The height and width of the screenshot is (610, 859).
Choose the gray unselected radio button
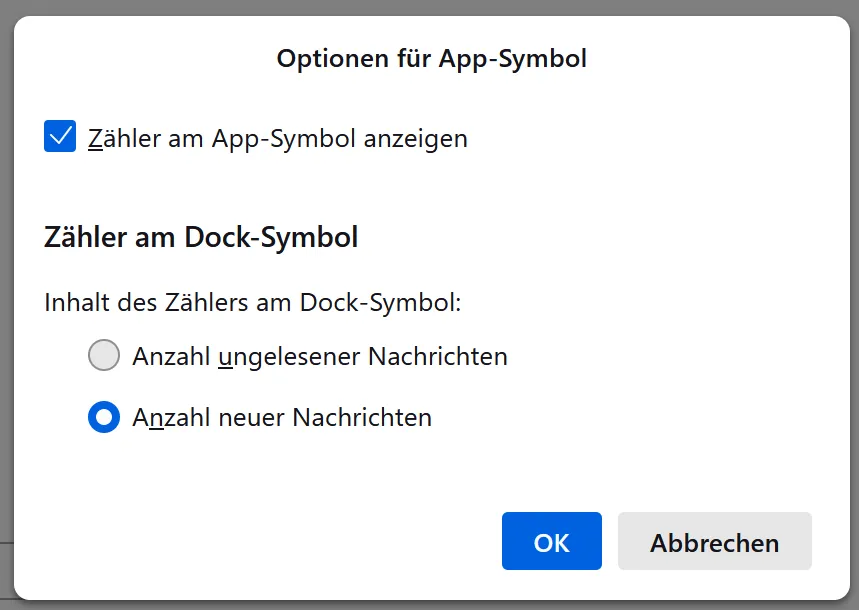click(104, 355)
